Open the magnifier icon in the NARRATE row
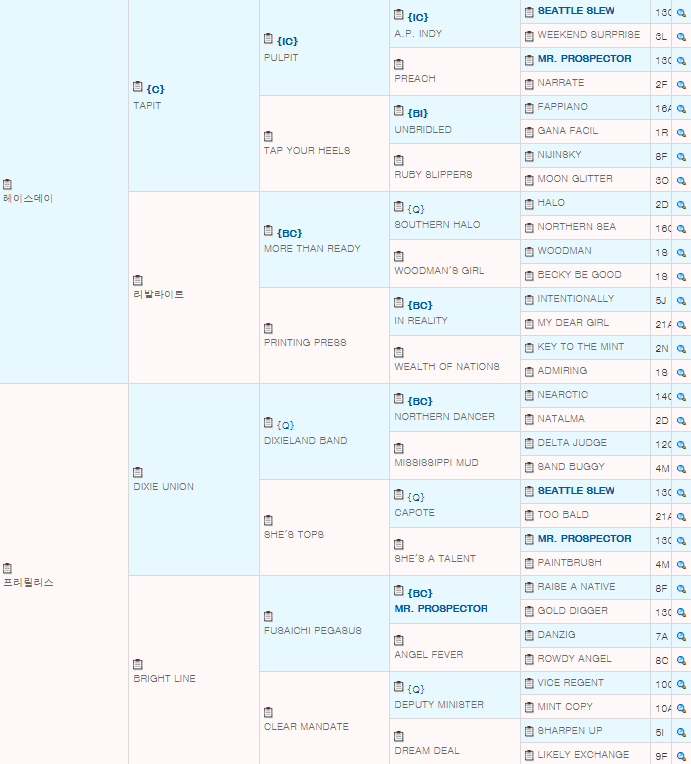The width and height of the screenshot is (691, 764). pos(681,85)
